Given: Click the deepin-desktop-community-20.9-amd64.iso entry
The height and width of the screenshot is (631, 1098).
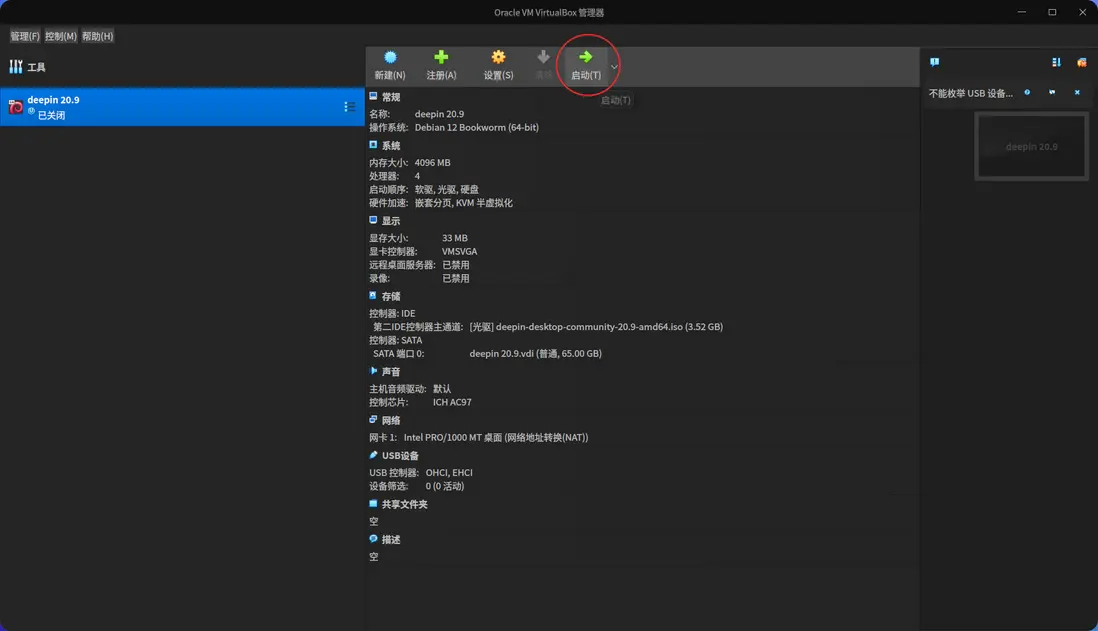Looking at the screenshot, I should 596,327.
